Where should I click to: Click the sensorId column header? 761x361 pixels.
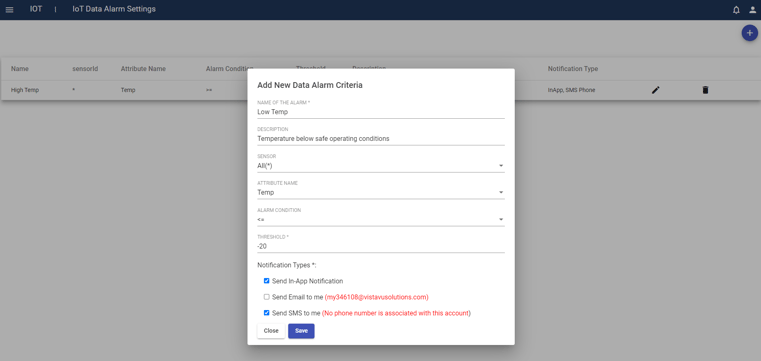tap(85, 69)
